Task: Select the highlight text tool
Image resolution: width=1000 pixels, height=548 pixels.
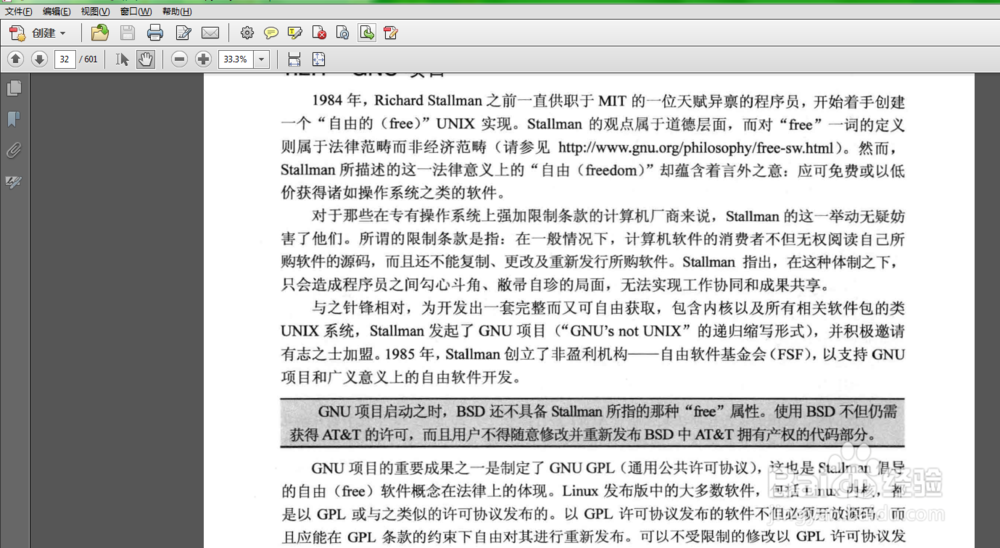Action: pyautogui.click(x=295, y=33)
